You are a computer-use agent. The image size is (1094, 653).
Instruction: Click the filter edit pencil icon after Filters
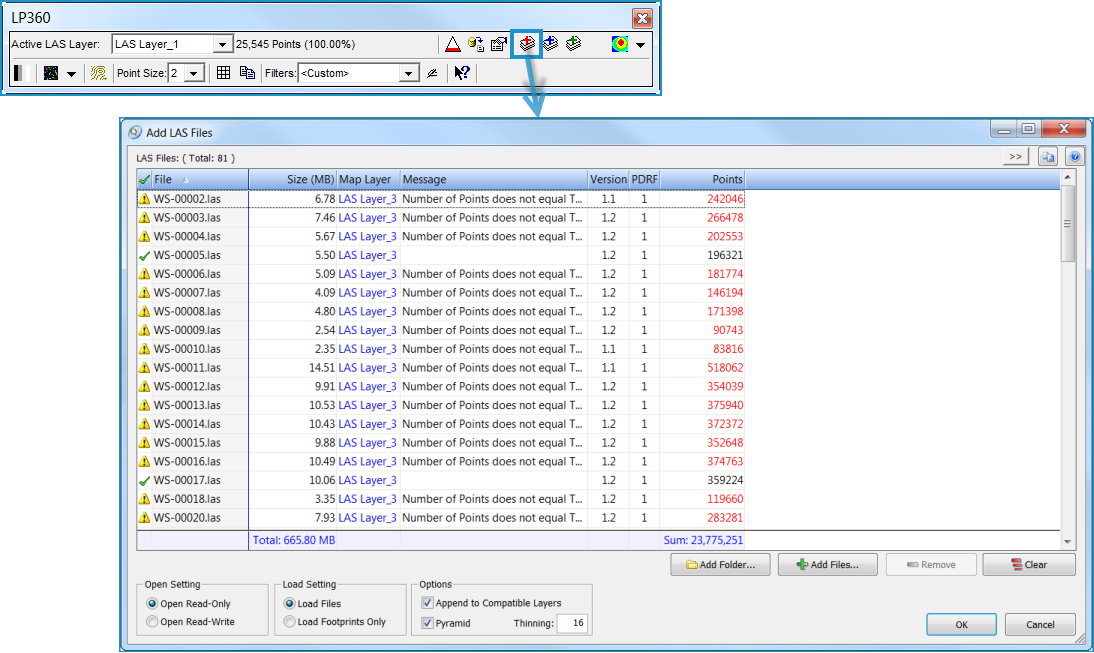point(433,73)
